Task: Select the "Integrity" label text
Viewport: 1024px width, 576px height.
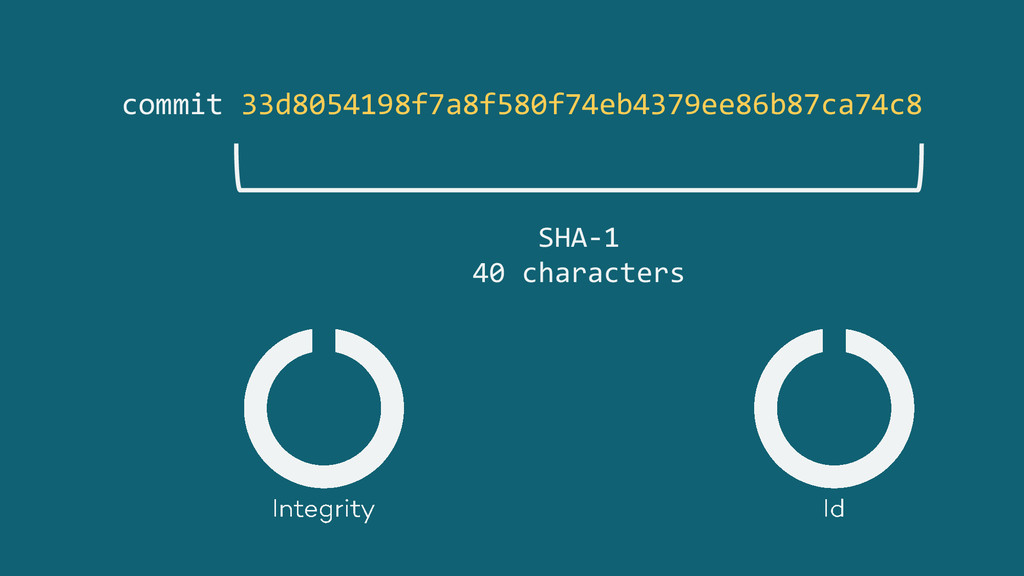Action: [x=323, y=509]
